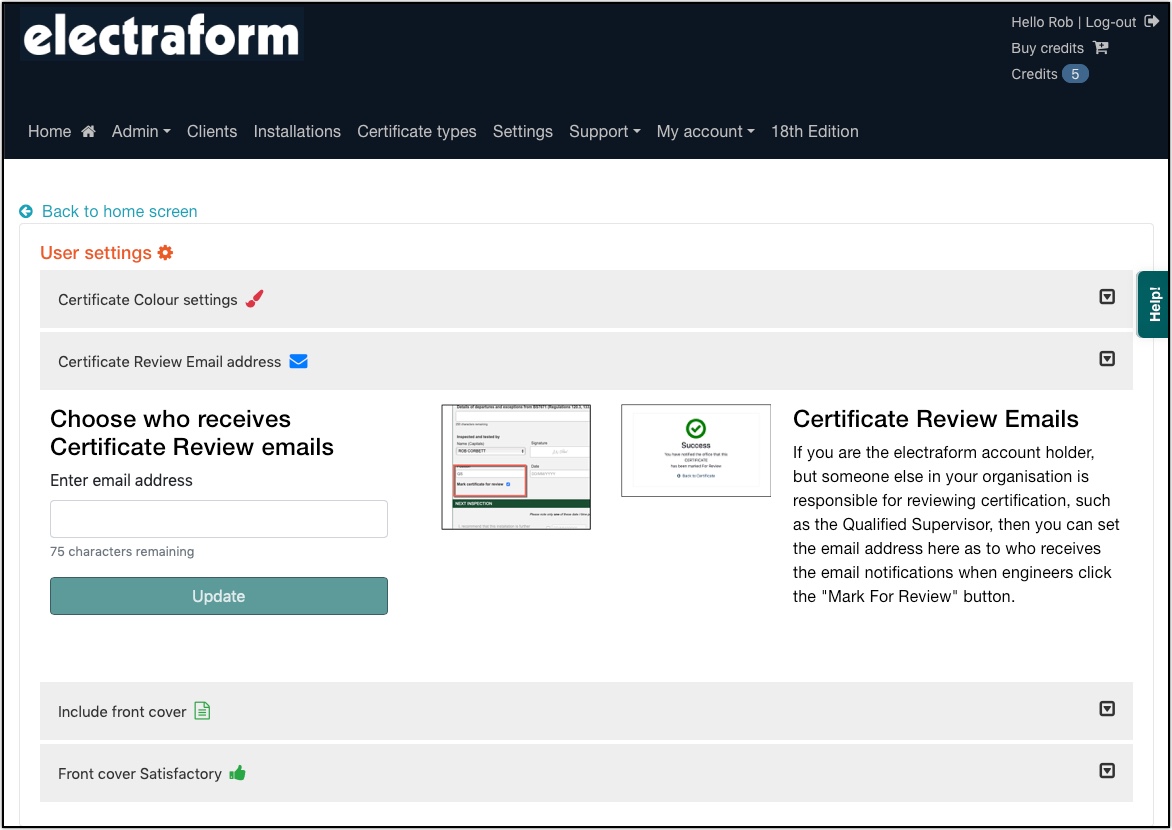Click the Credits count badge showing 5
The width and height of the screenshot is (1172, 830).
click(x=1075, y=74)
